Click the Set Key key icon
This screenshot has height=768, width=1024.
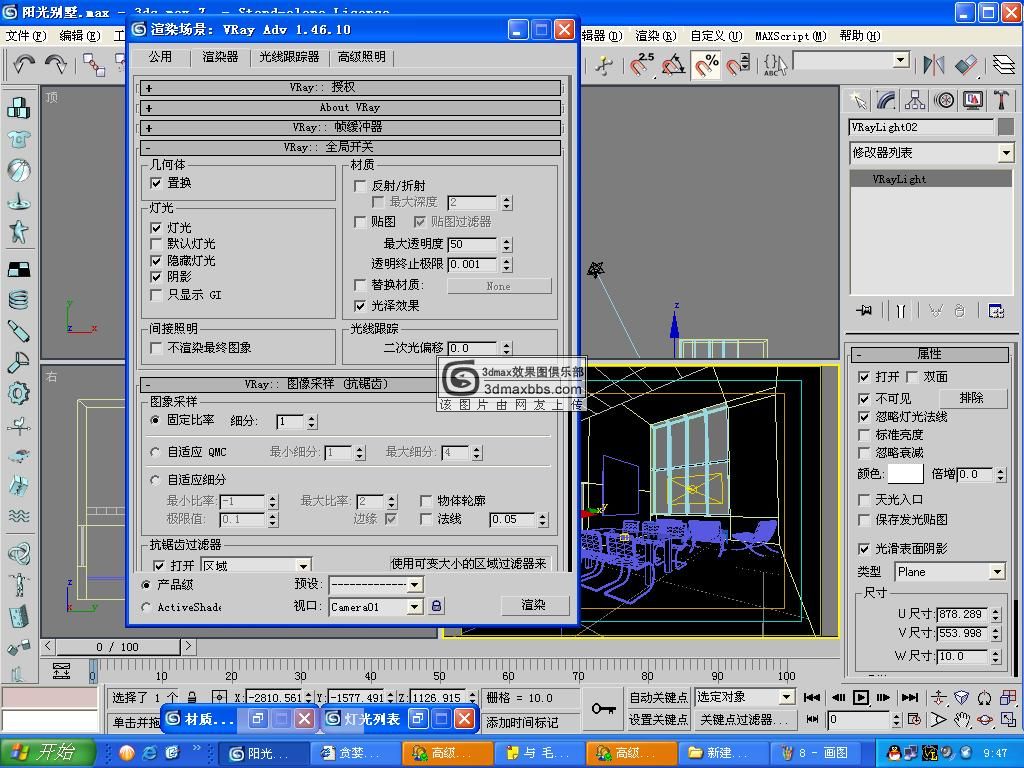pyautogui.click(x=603, y=709)
